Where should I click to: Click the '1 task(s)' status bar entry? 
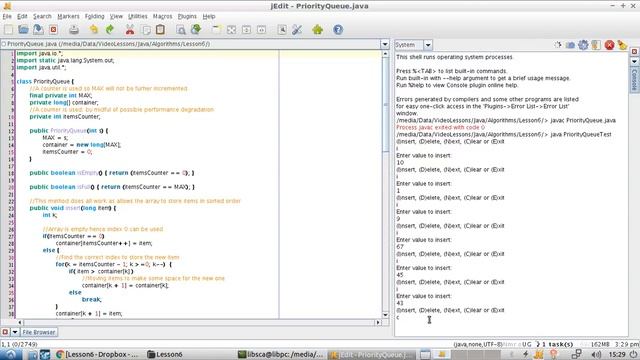(x=557, y=344)
